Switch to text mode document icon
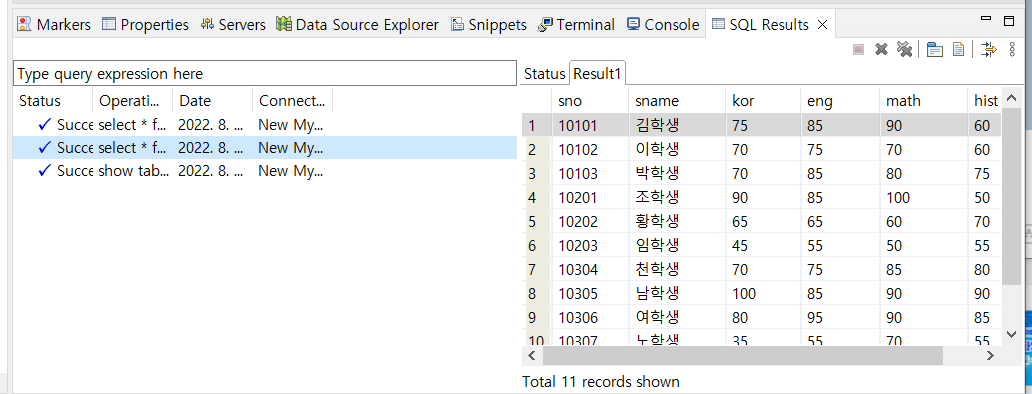Viewport: 1032px width, 394px height. (x=958, y=49)
